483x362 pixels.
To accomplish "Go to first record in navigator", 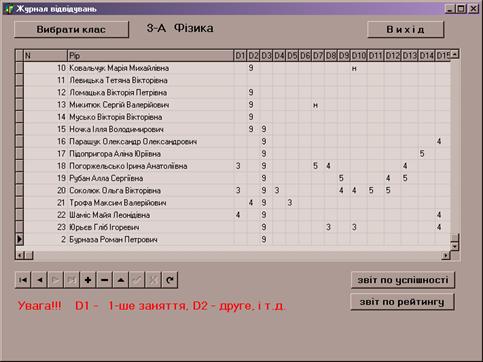I will [23, 280].
